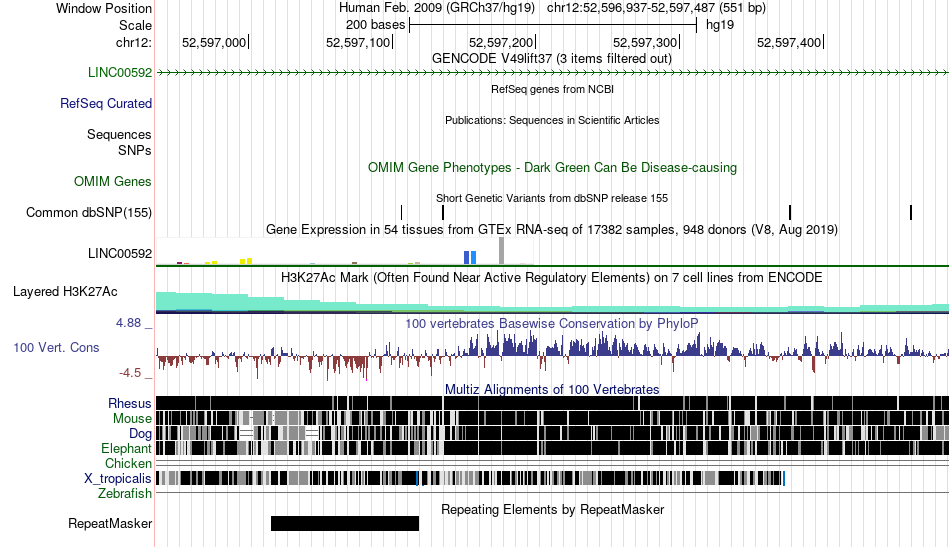Click the Common dbSNP(155) track label
The image size is (950, 547).
(x=89, y=213)
